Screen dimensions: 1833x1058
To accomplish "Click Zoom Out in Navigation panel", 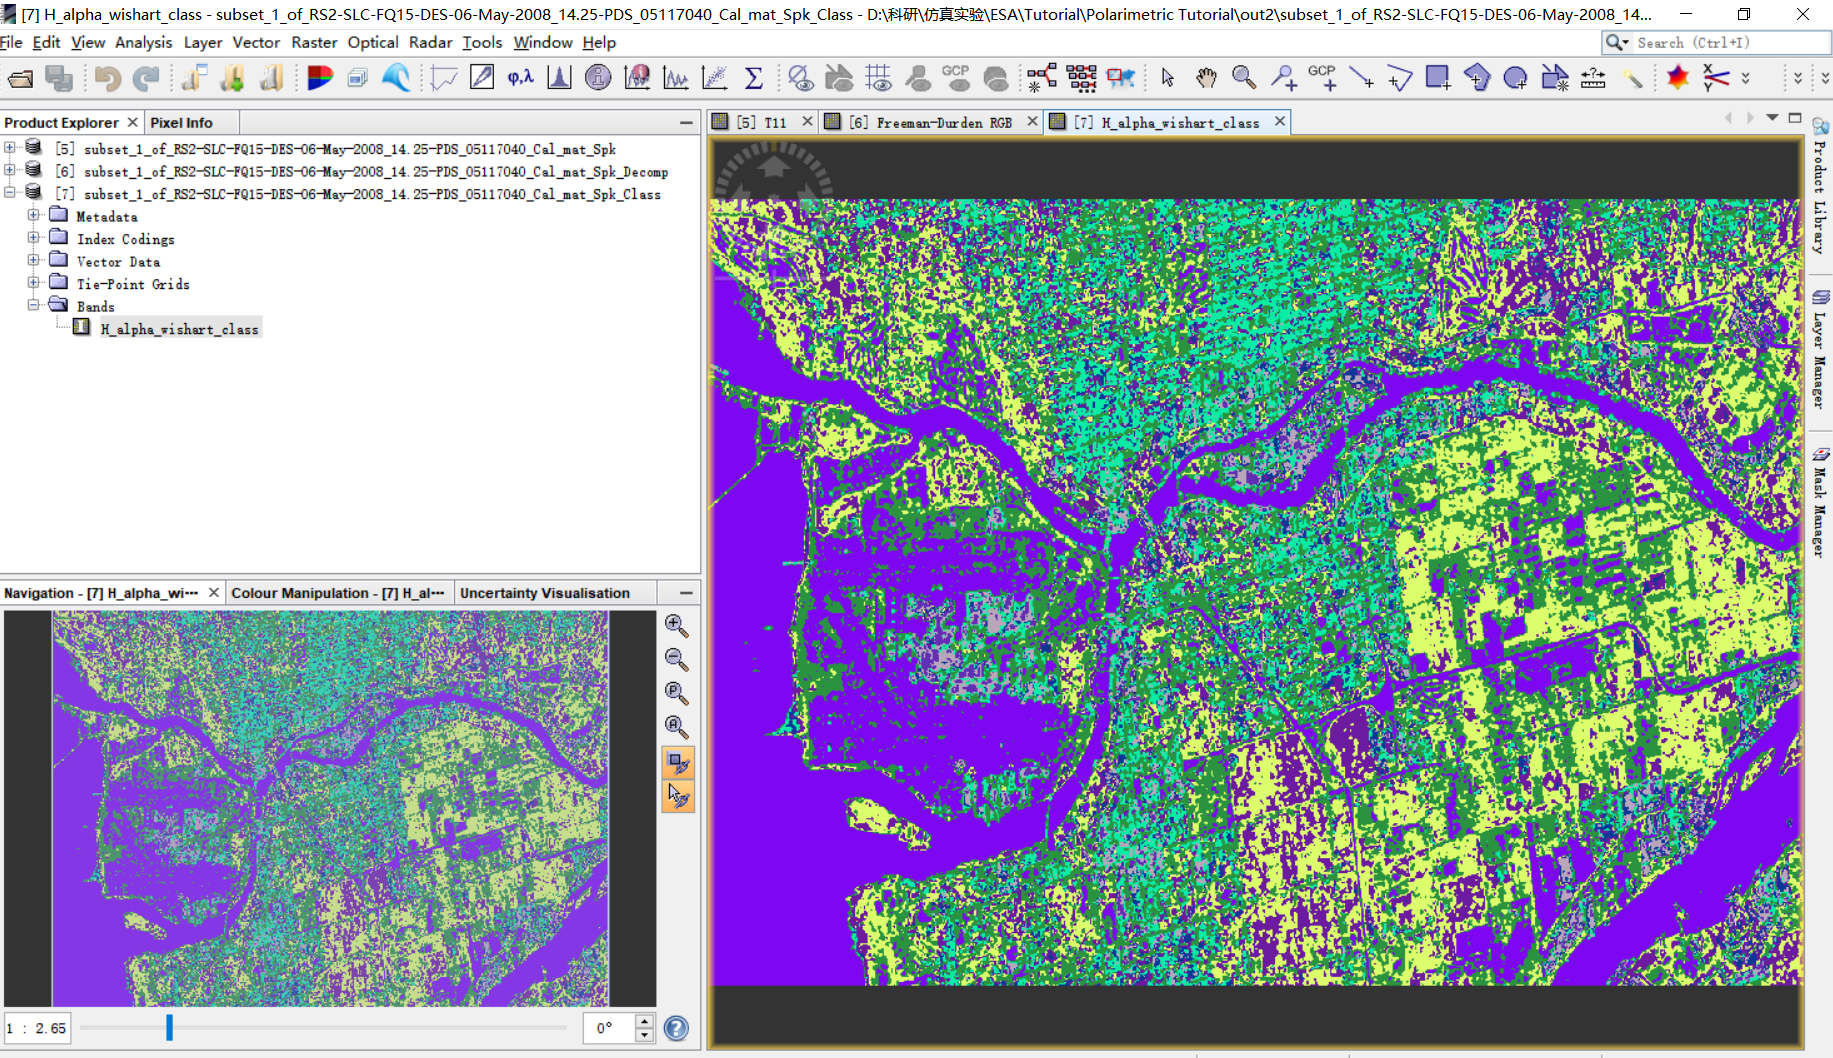I will pos(677,660).
